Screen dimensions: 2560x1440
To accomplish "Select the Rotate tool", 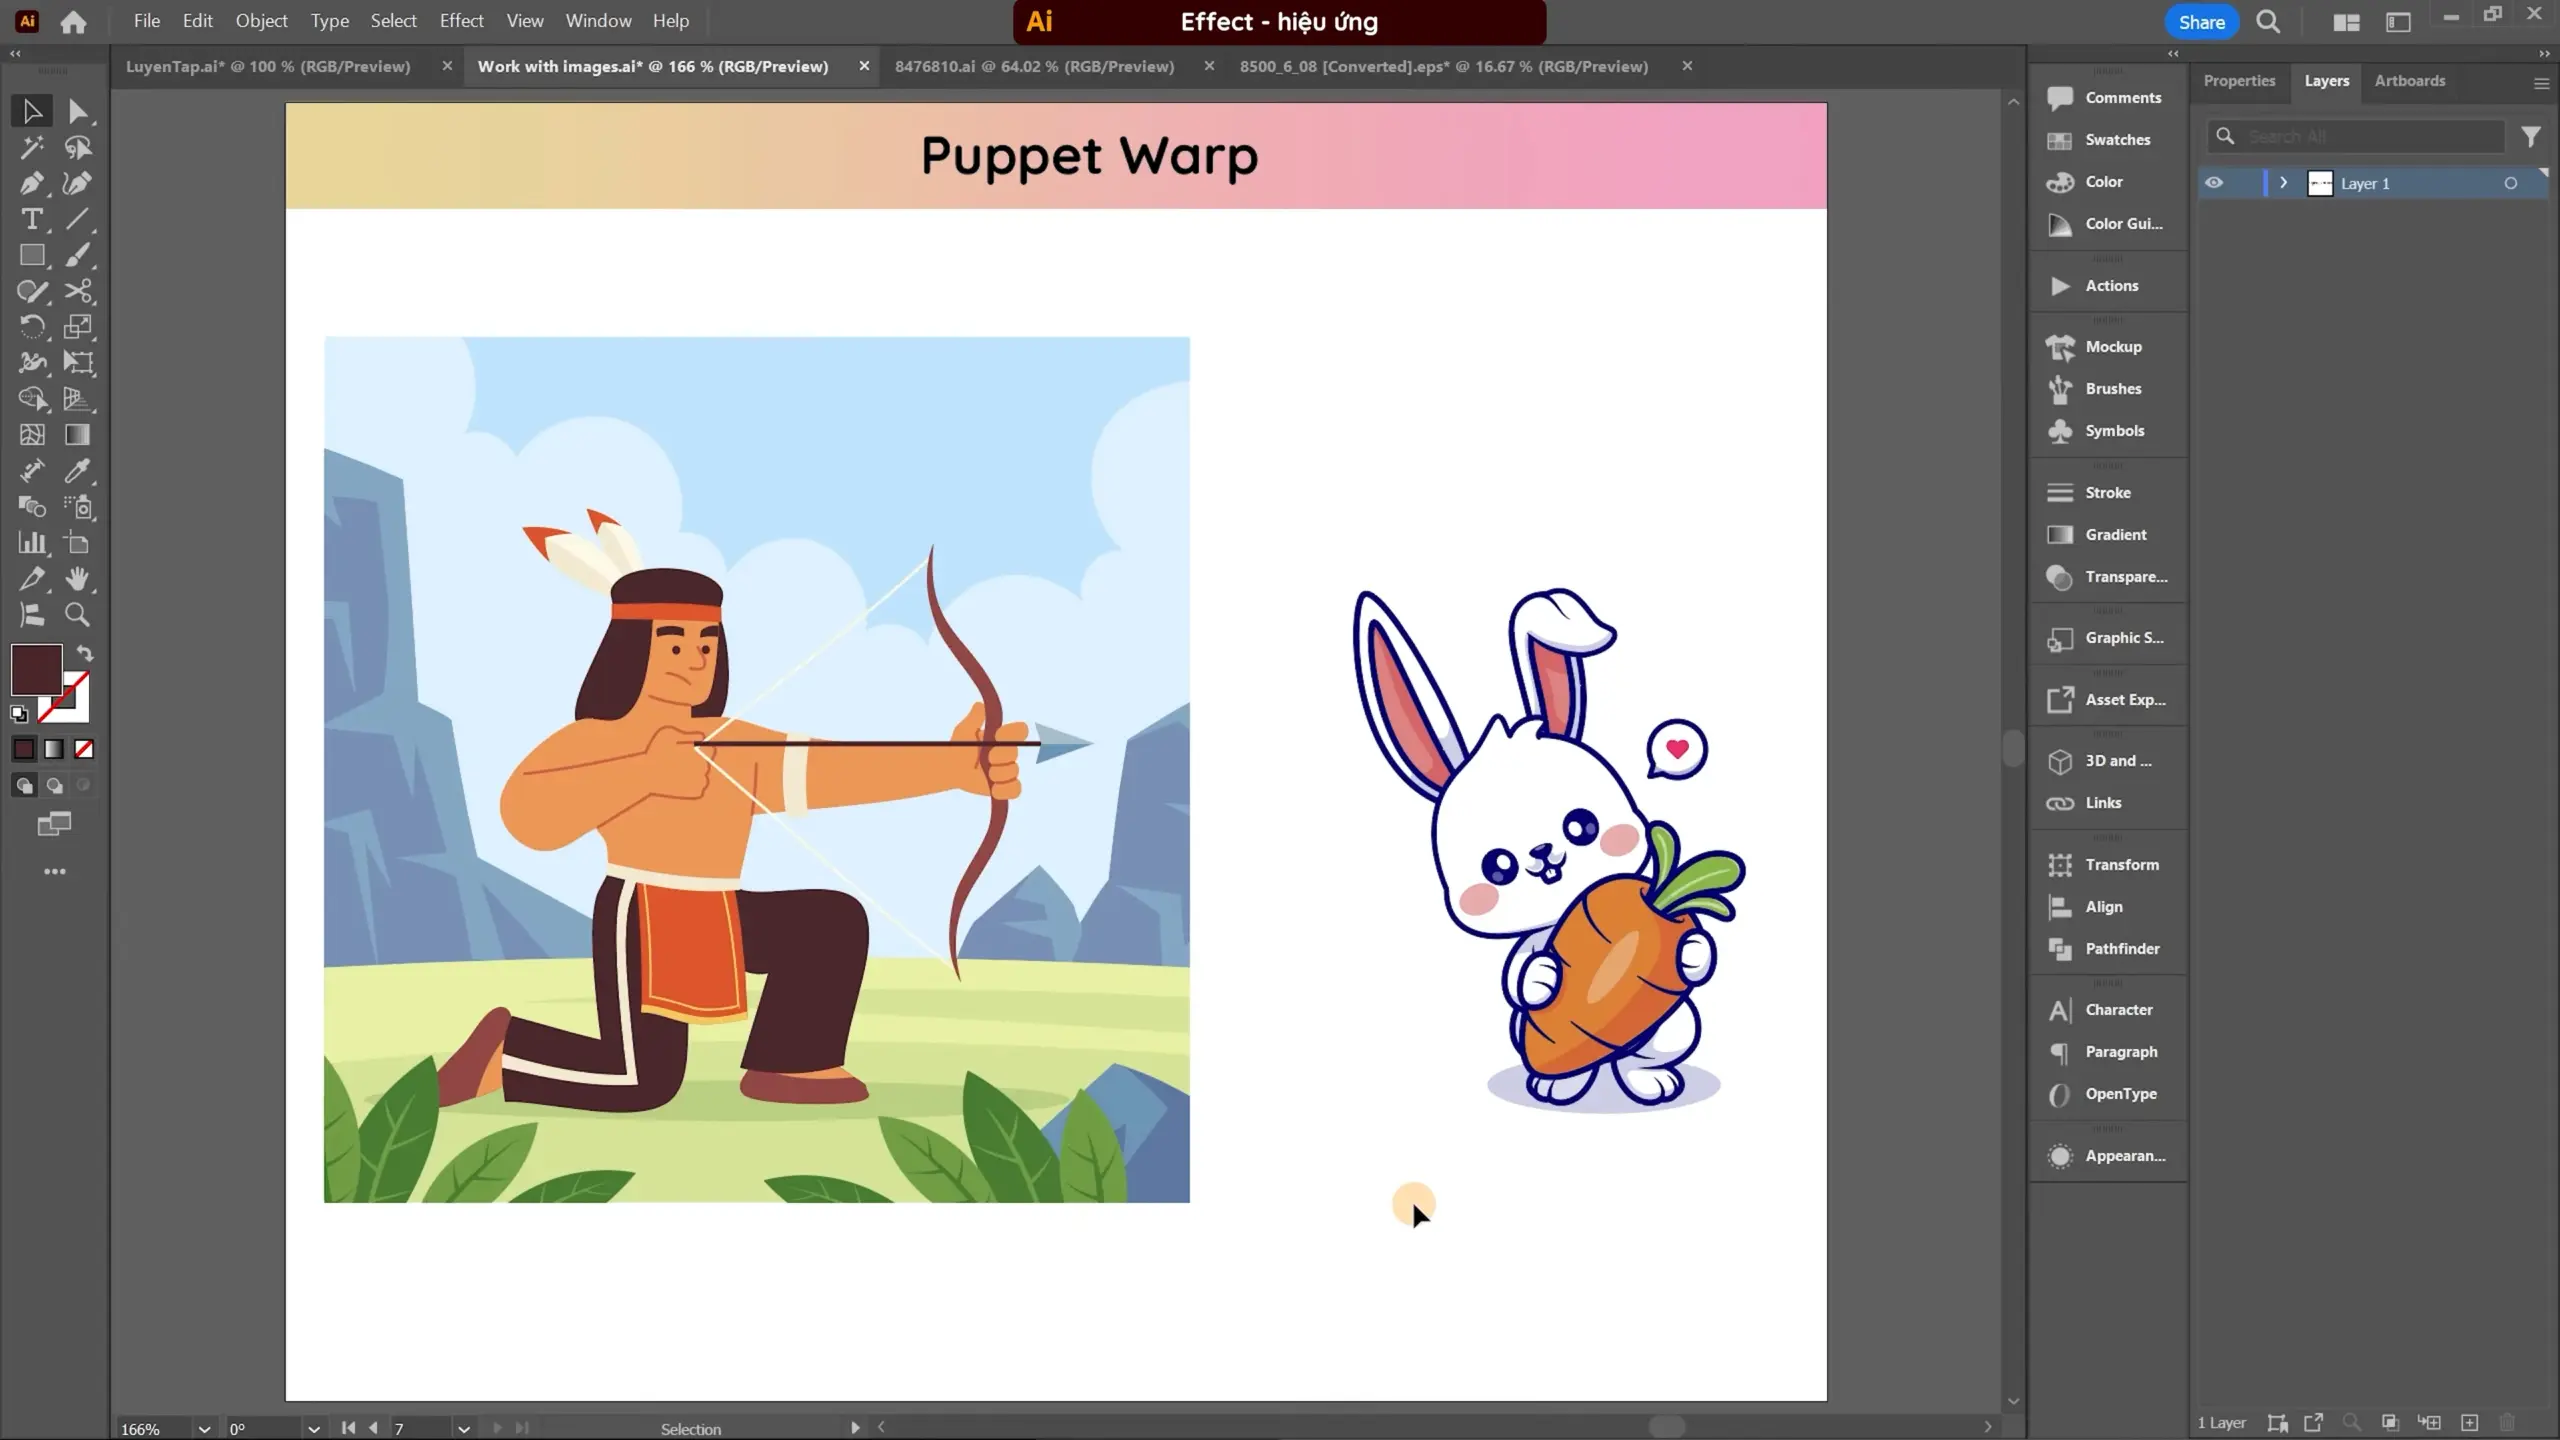I will pyautogui.click(x=31, y=327).
